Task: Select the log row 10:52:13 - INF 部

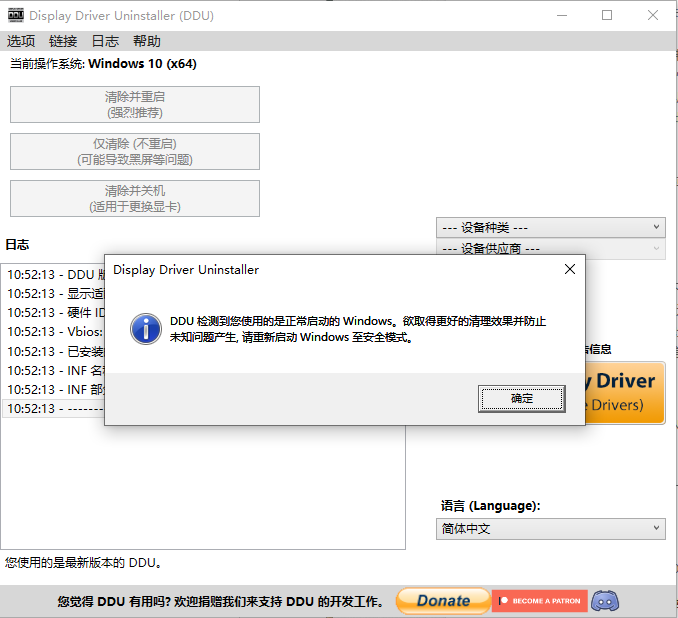Action: [x=55, y=390]
